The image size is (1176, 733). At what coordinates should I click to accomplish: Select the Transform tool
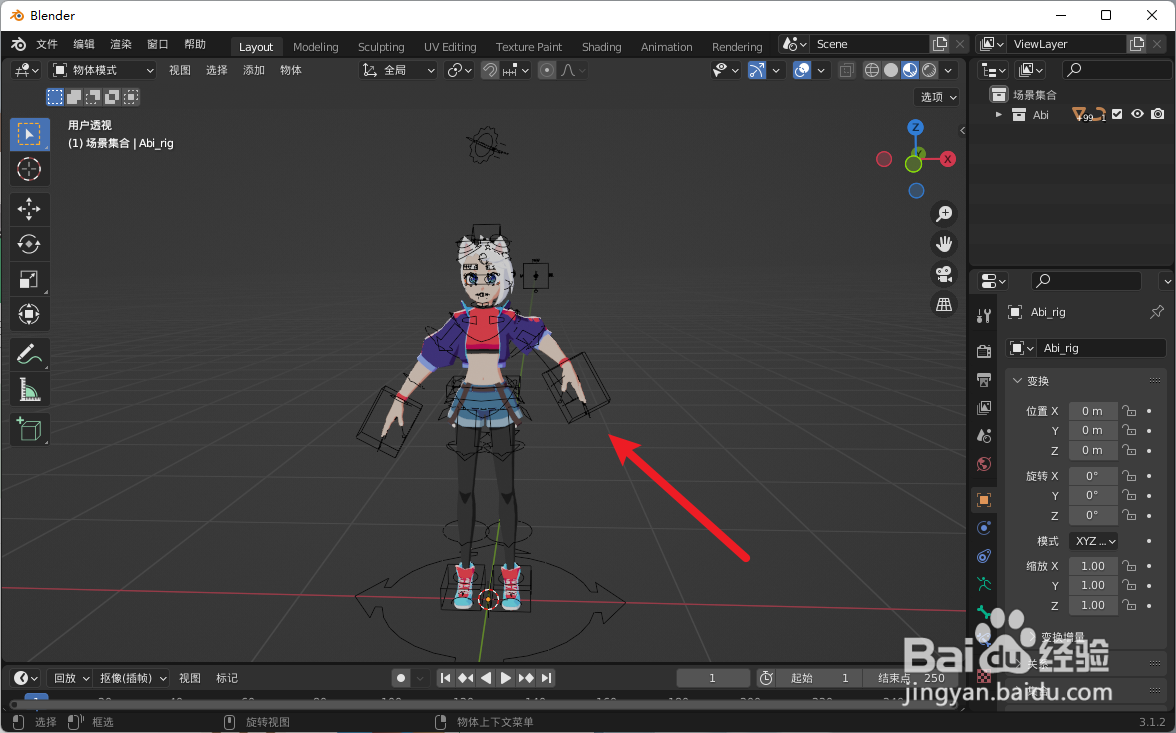coord(29,314)
